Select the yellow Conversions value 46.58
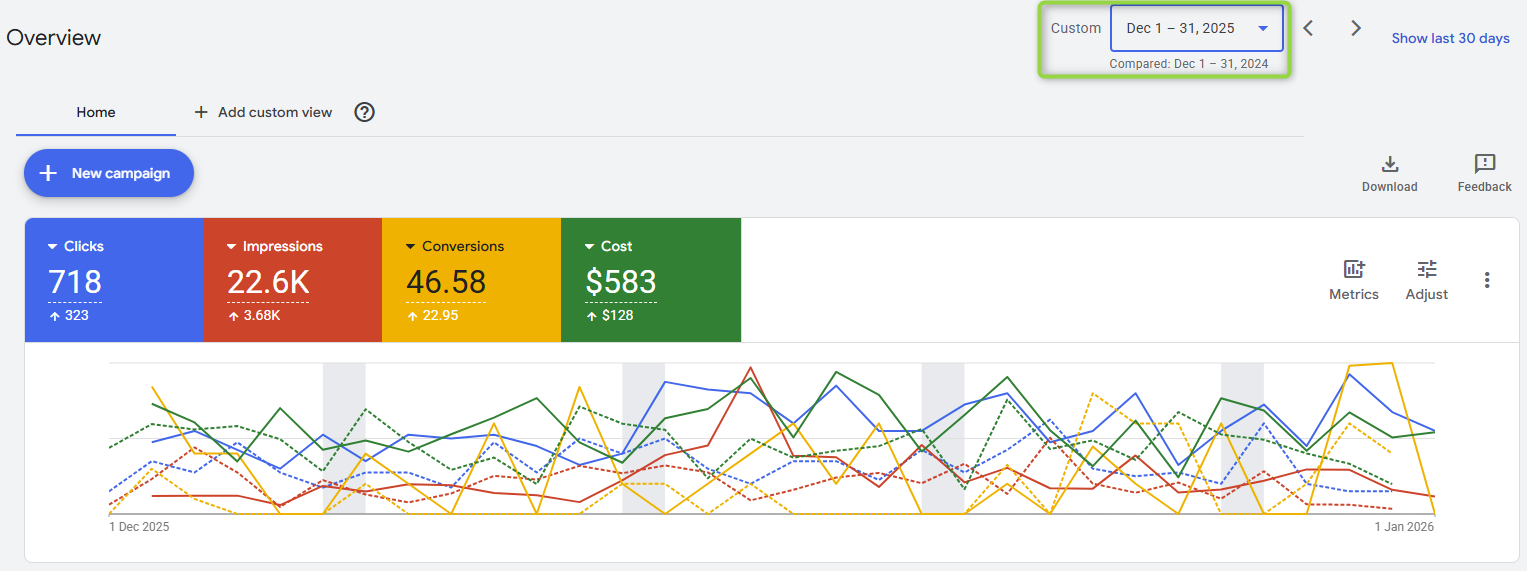Image resolution: width=1527 pixels, height=571 pixels. coord(446,283)
